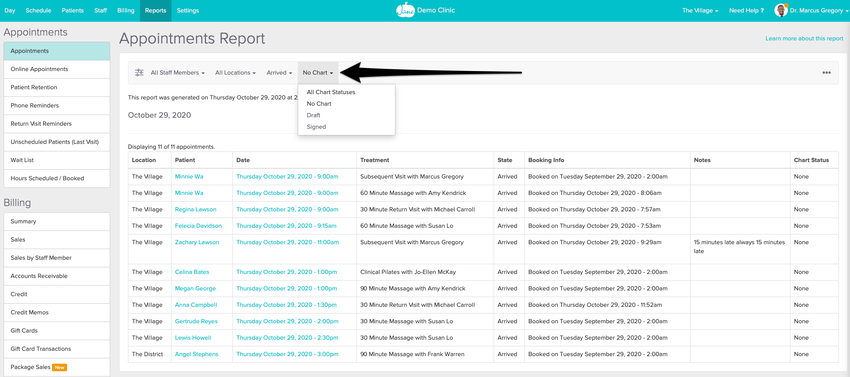Toggle the No Chart status dropdown
This screenshot has width=850, height=377.
click(x=318, y=73)
